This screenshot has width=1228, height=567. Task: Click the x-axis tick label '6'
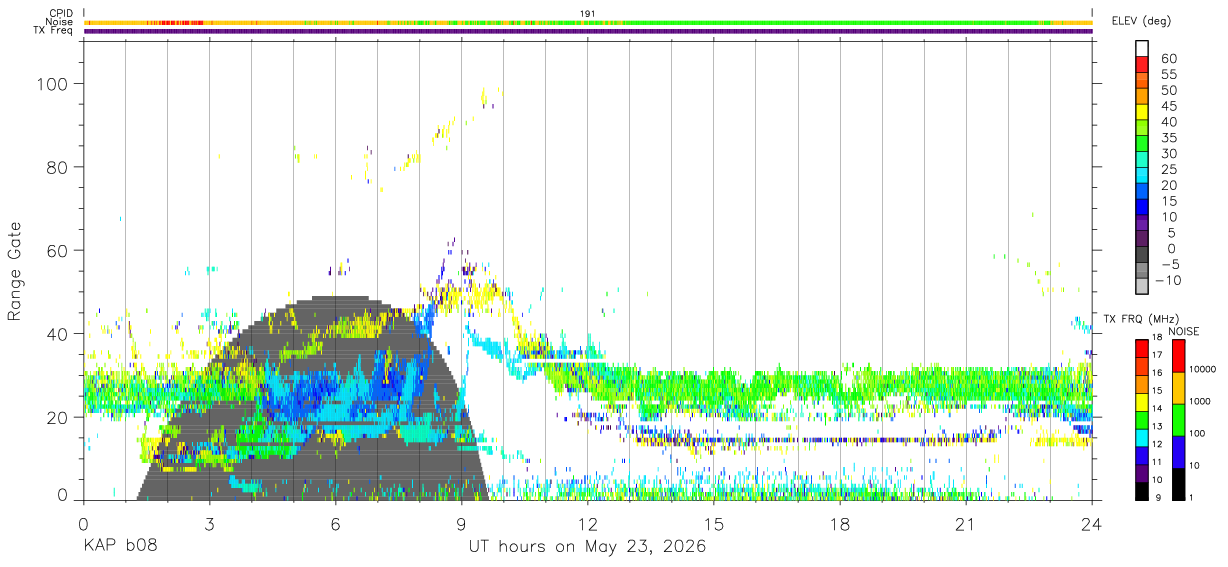coord(336,524)
